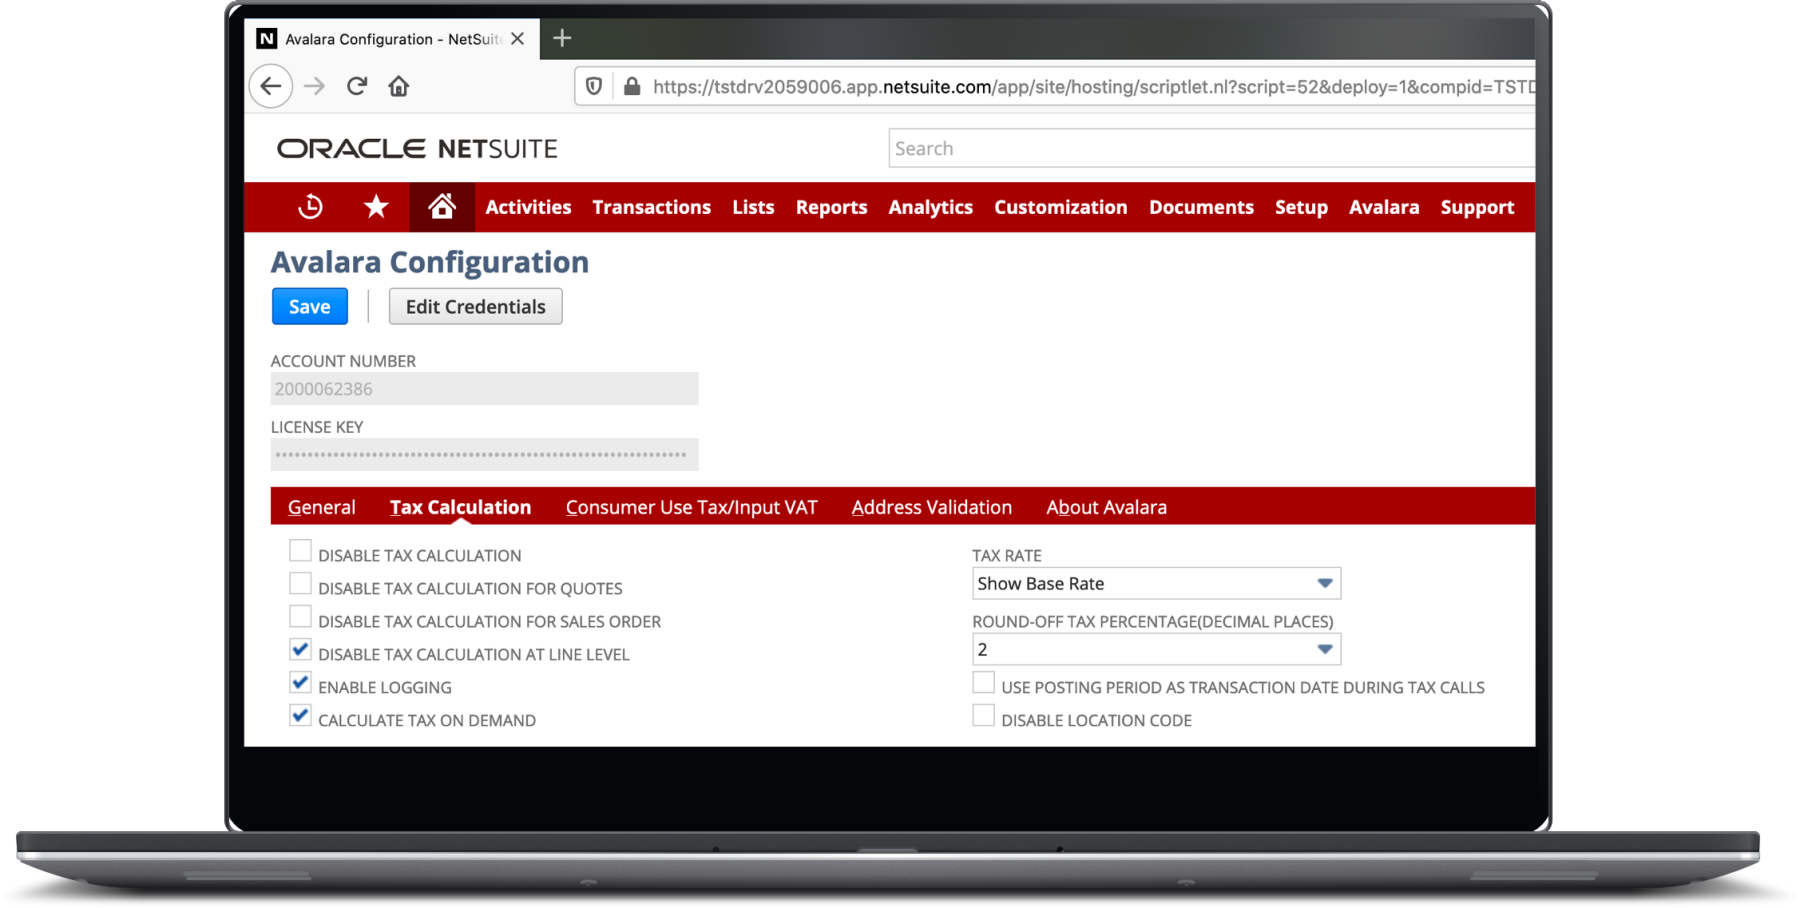Click the Edit Credentials button
This screenshot has width=1800, height=908.
(475, 306)
